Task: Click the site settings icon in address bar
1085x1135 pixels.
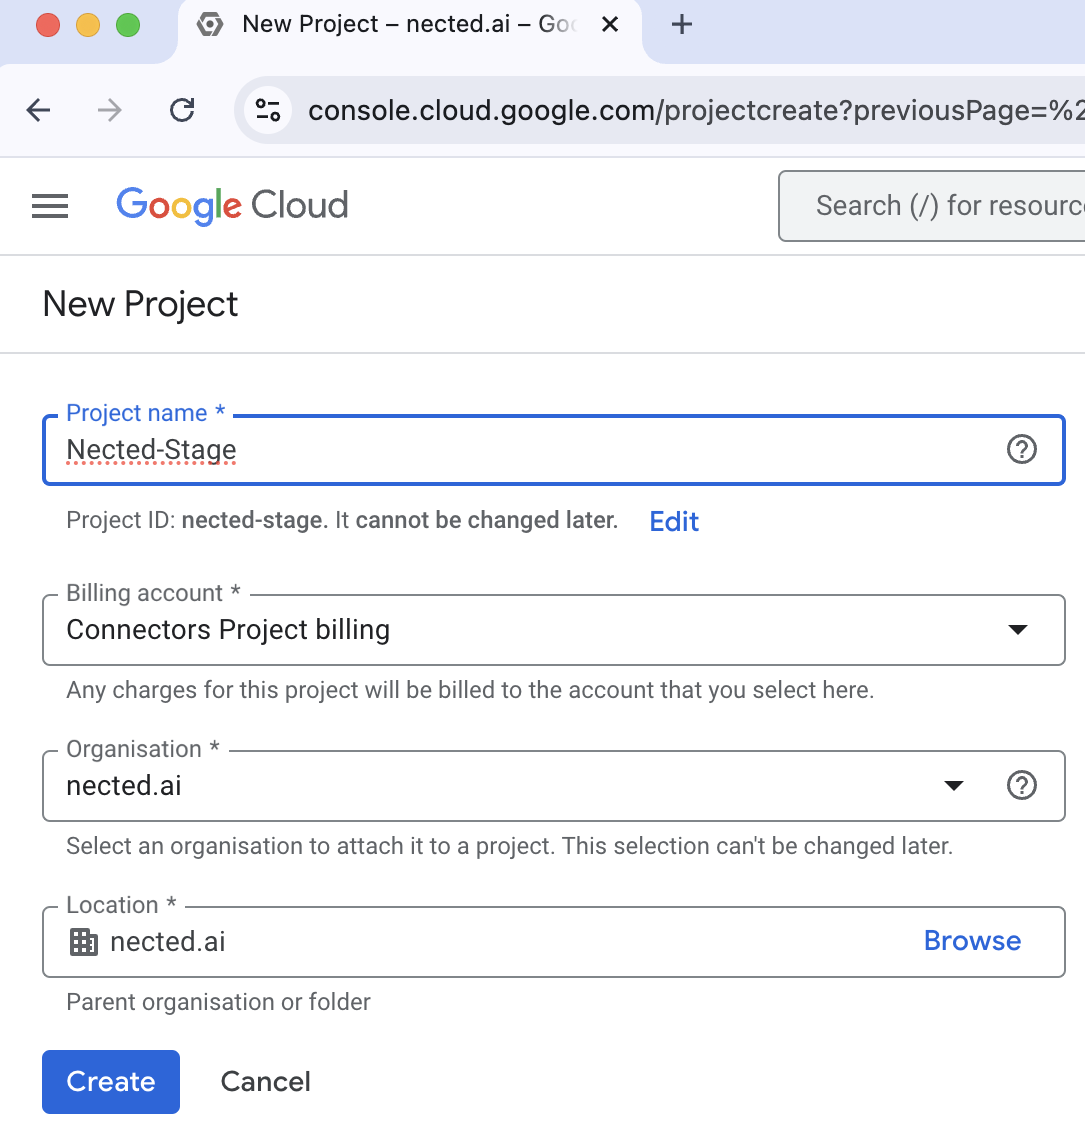Action: pyautogui.click(x=268, y=110)
